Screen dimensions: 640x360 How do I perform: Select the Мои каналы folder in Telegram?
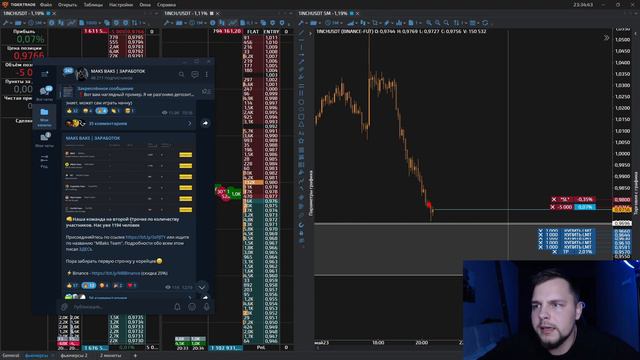(x=44, y=117)
